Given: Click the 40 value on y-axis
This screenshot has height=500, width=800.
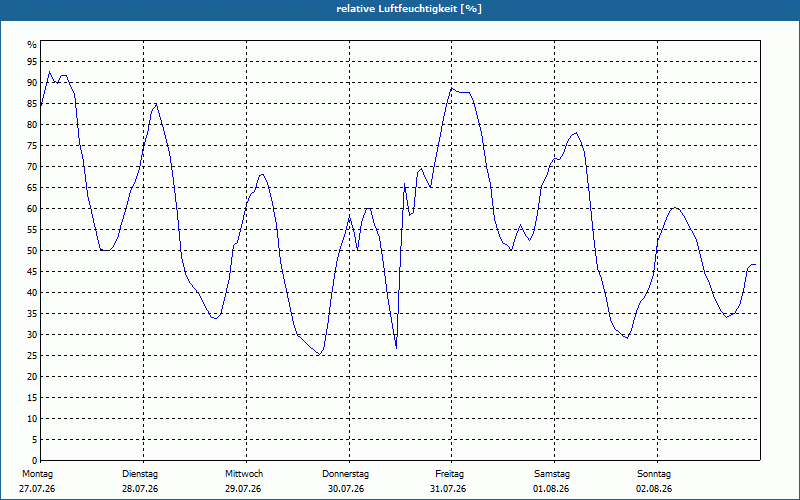Looking at the screenshot, I should 32,292.
